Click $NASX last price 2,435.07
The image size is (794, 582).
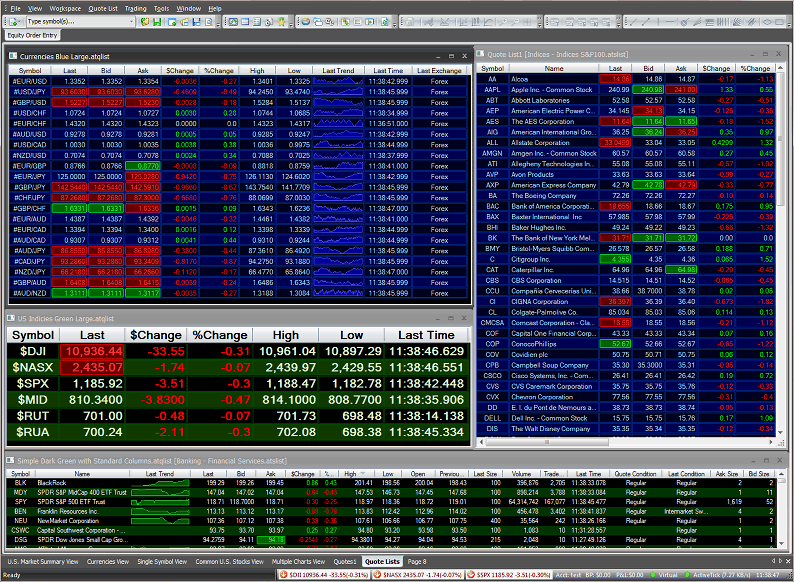tap(92, 368)
